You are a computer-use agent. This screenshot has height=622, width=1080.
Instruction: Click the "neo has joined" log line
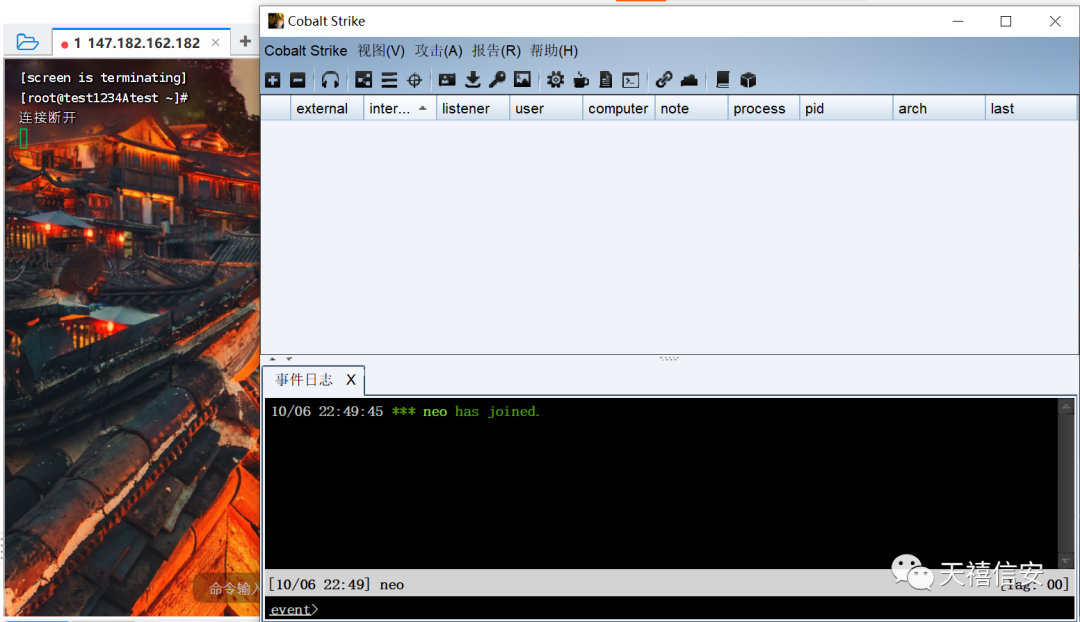[405, 411]
